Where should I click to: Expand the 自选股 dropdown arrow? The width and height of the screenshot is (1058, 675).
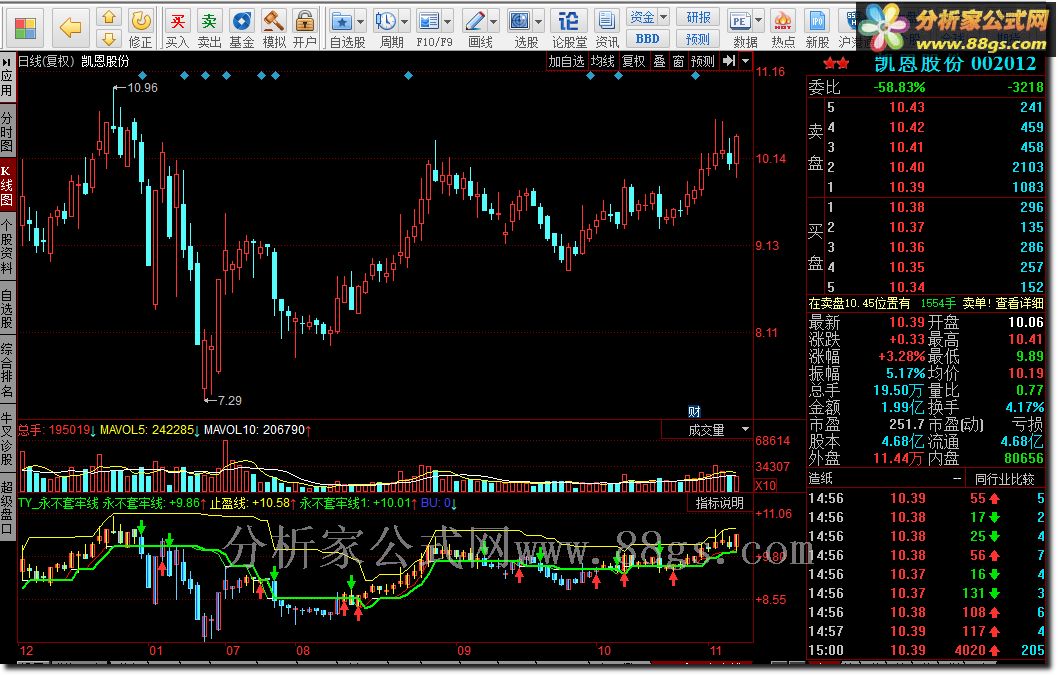[360, 22]
